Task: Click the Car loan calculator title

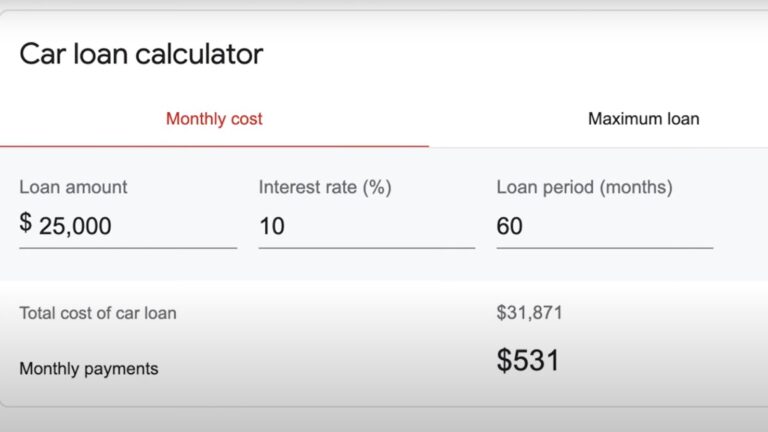Action: (x=141, y=54)
